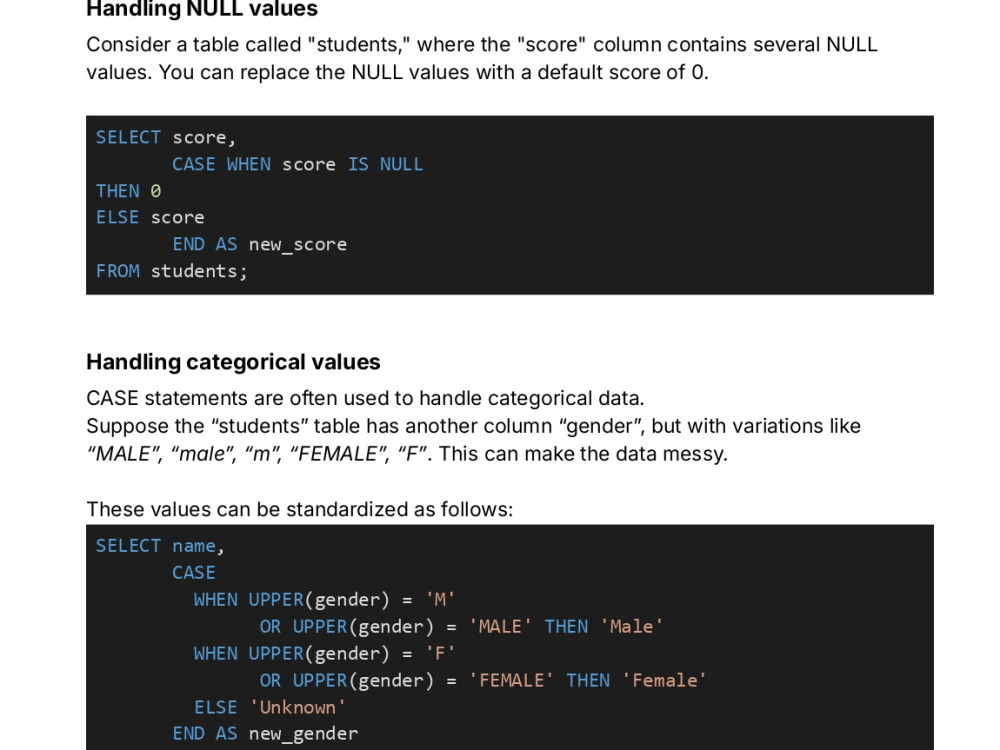This screenshot has width=1000, height=750.
Task: Click the "FROM students;" code line
Action: (x=172, y=271)
